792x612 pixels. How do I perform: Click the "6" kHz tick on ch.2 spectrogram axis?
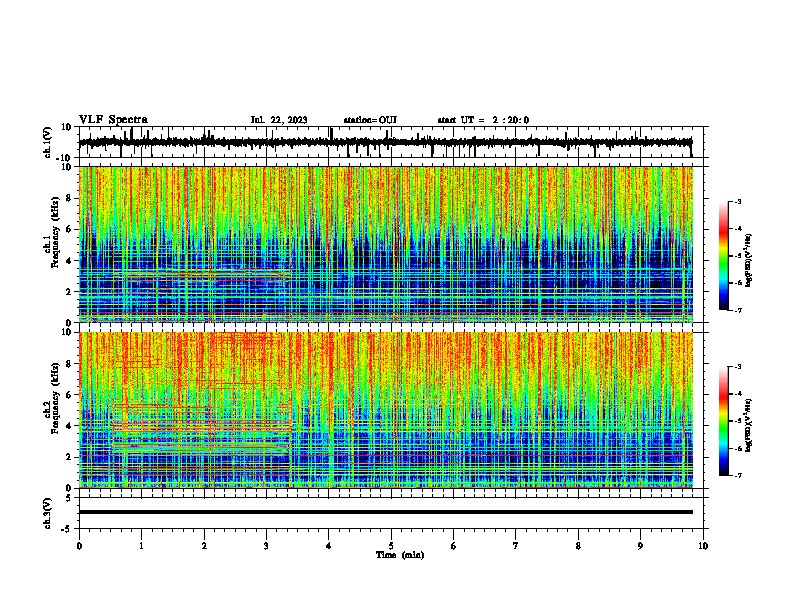coord(69,394)
